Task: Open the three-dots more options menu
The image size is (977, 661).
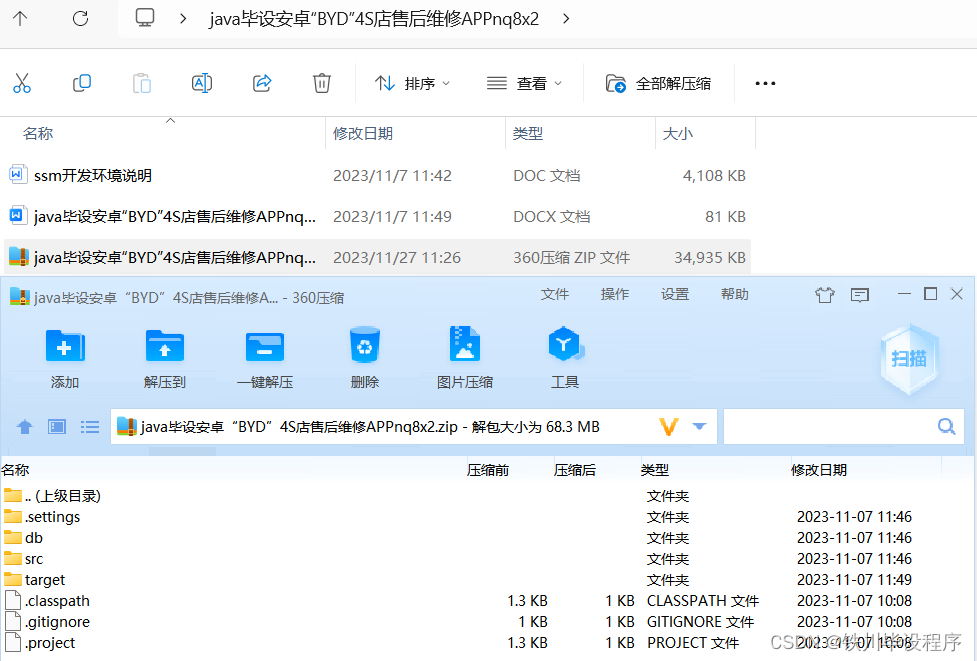Action: 765,83
